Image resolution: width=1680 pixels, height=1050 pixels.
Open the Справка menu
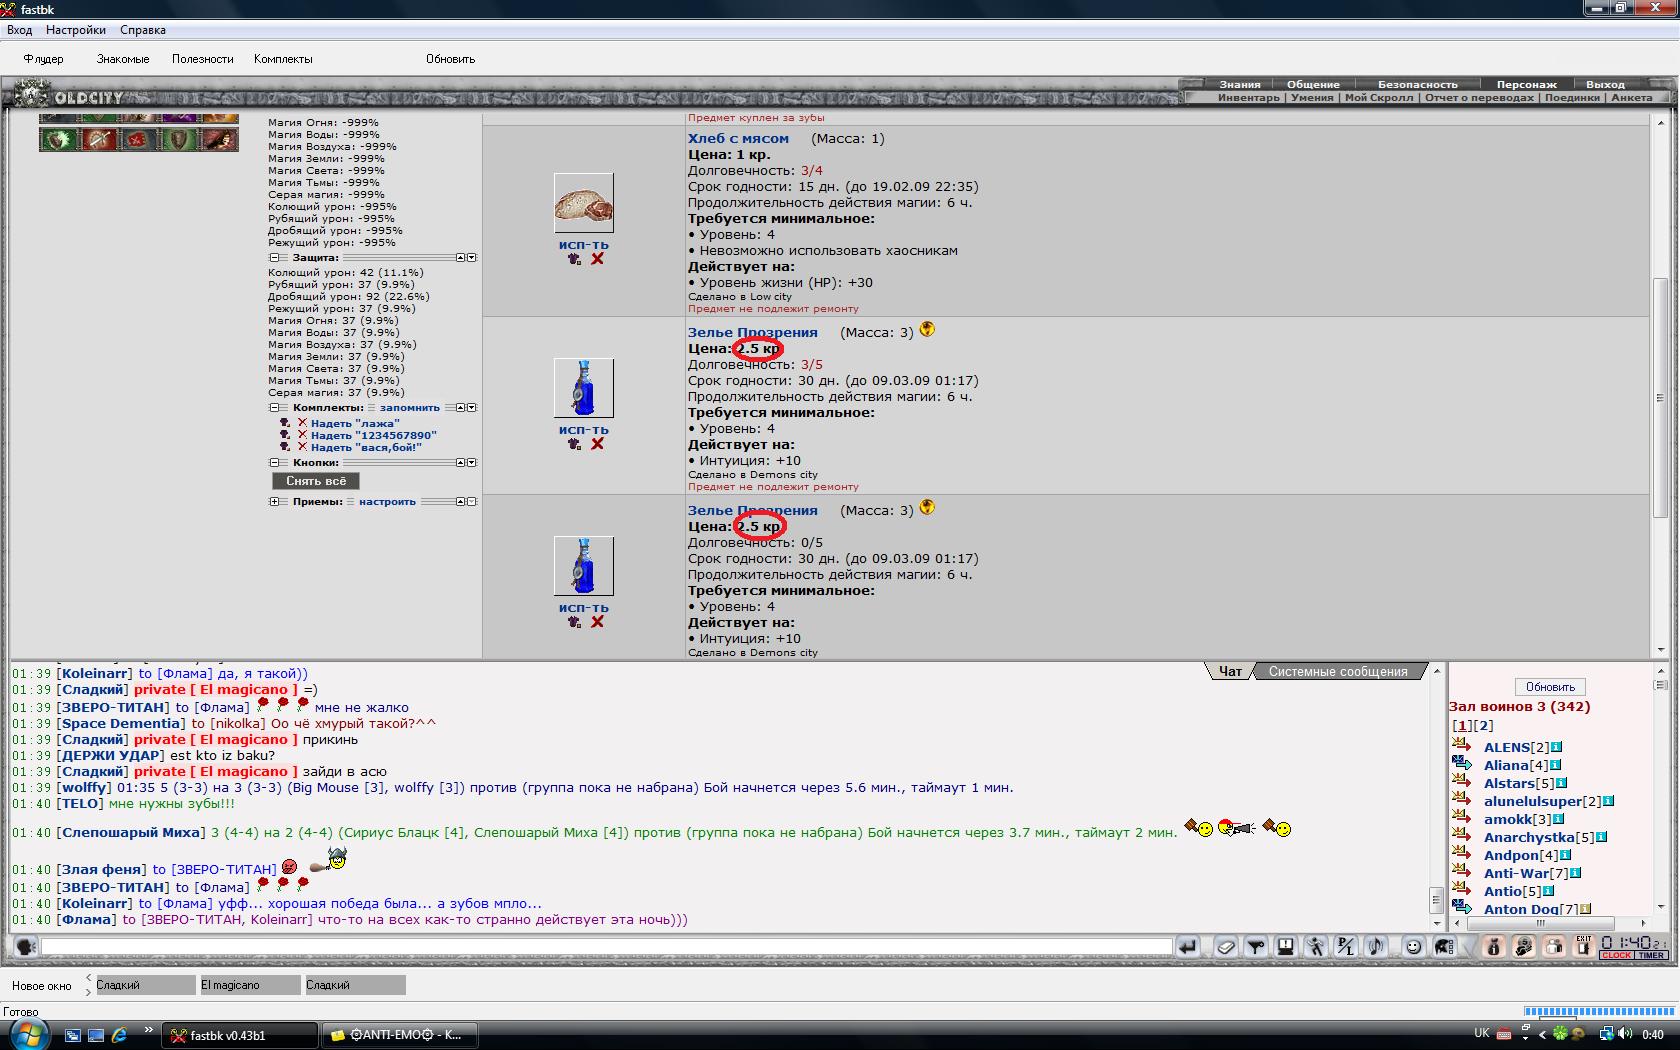pyautogui.click(x=143, y=30)
